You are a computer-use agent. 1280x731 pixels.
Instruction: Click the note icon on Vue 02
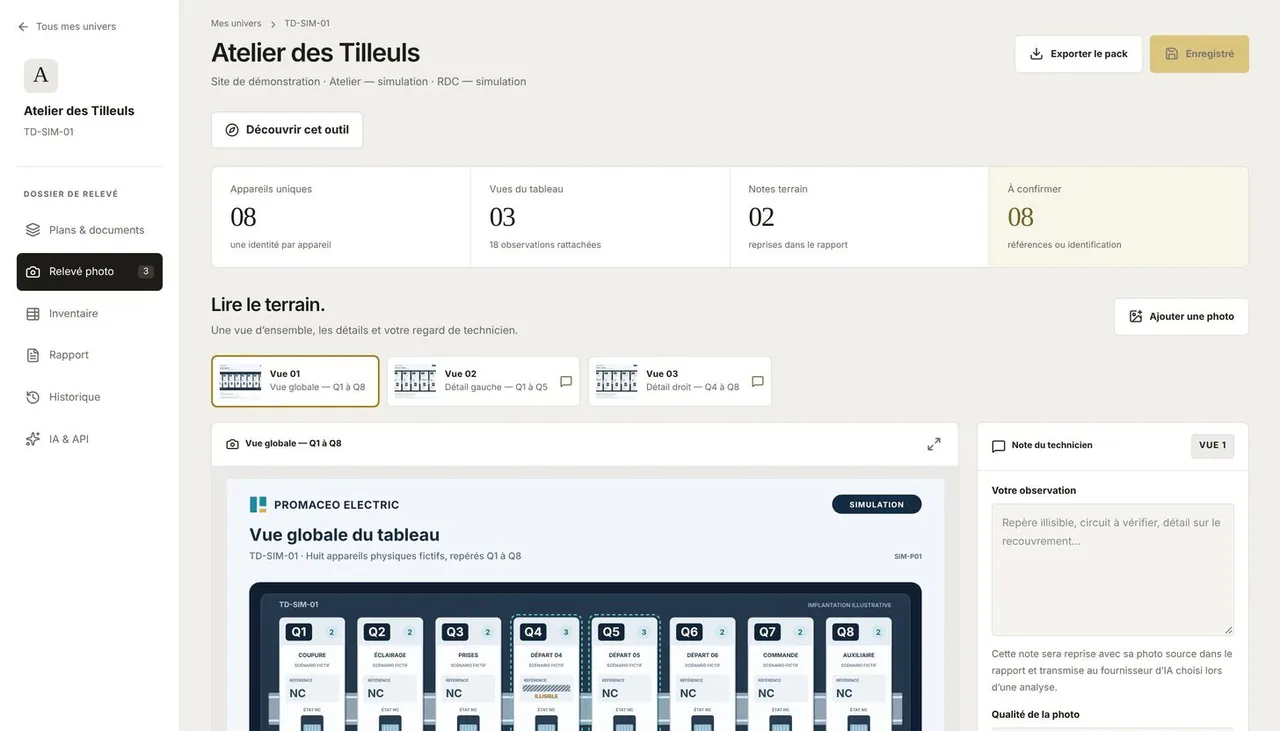click(566, 382)
